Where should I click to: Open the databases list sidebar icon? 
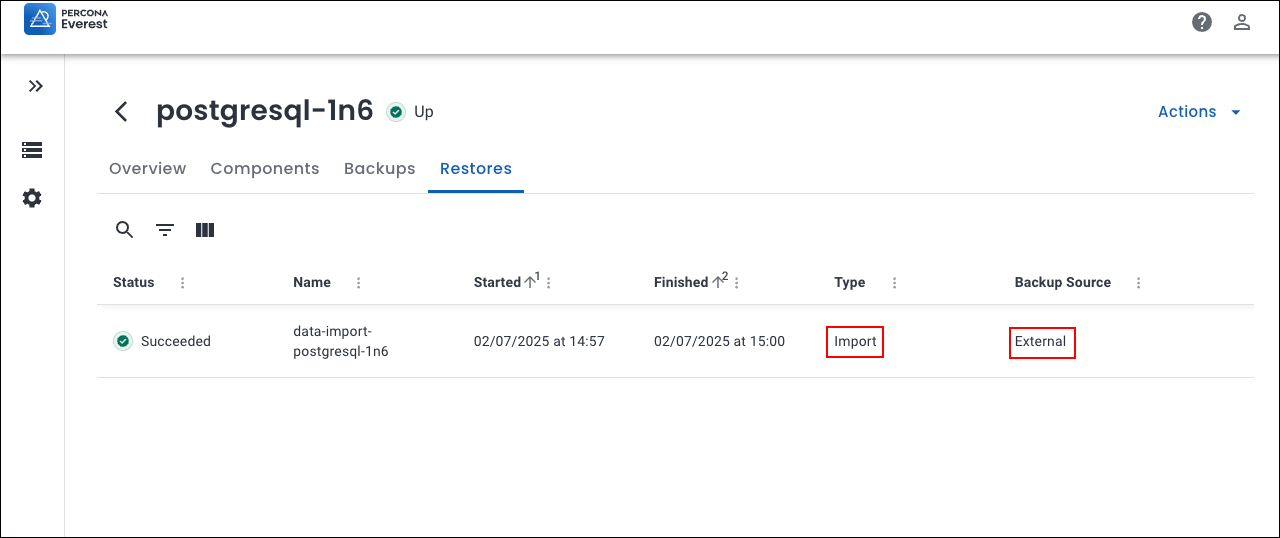point(32,150)
